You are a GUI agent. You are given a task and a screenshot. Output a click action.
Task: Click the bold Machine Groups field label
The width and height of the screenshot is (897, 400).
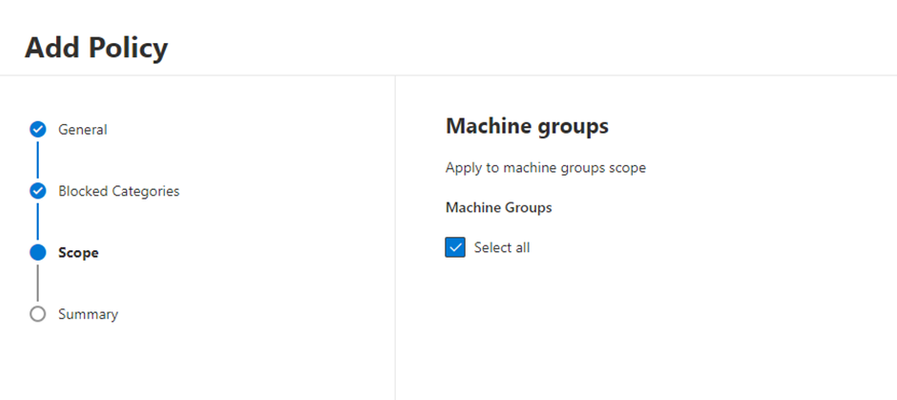coord(499,207)
